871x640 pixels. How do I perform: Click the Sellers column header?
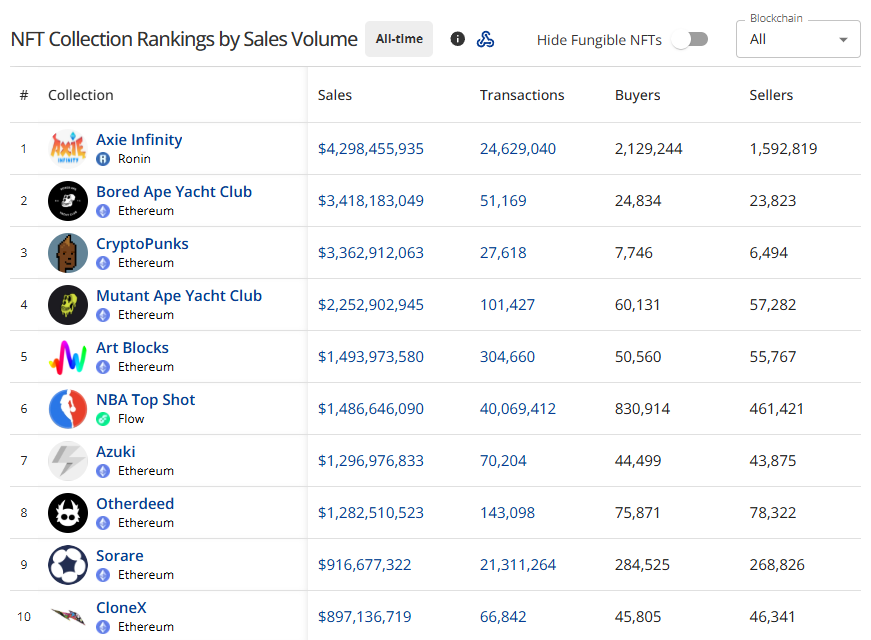pyautogui.click(x=771, y=95)
